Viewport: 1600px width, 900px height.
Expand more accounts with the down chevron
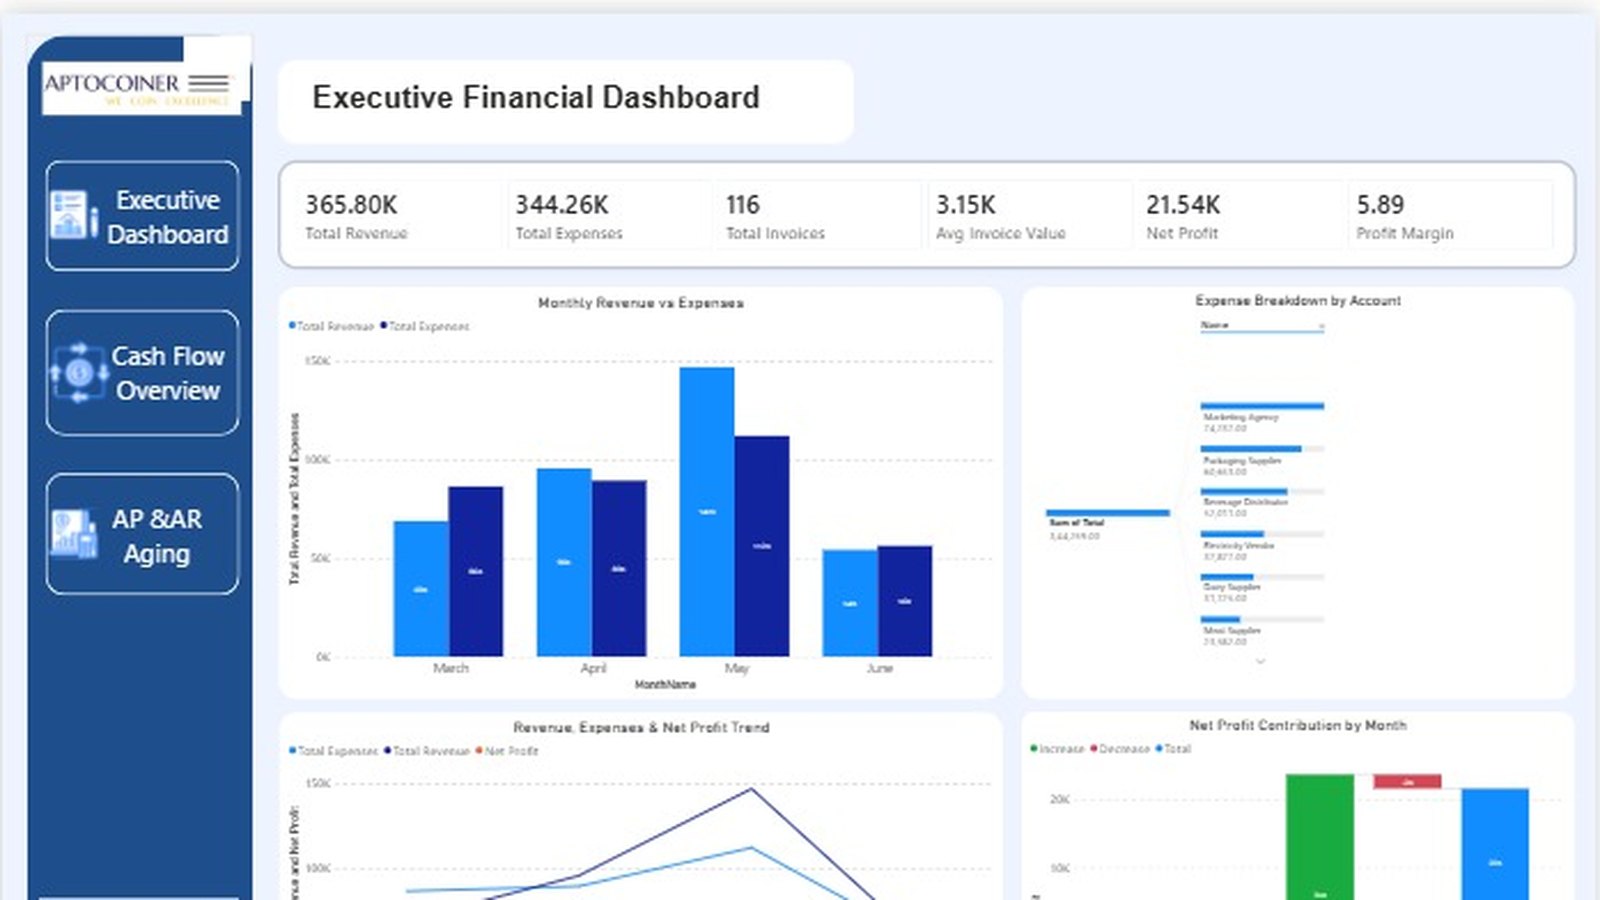[1260, 661]
